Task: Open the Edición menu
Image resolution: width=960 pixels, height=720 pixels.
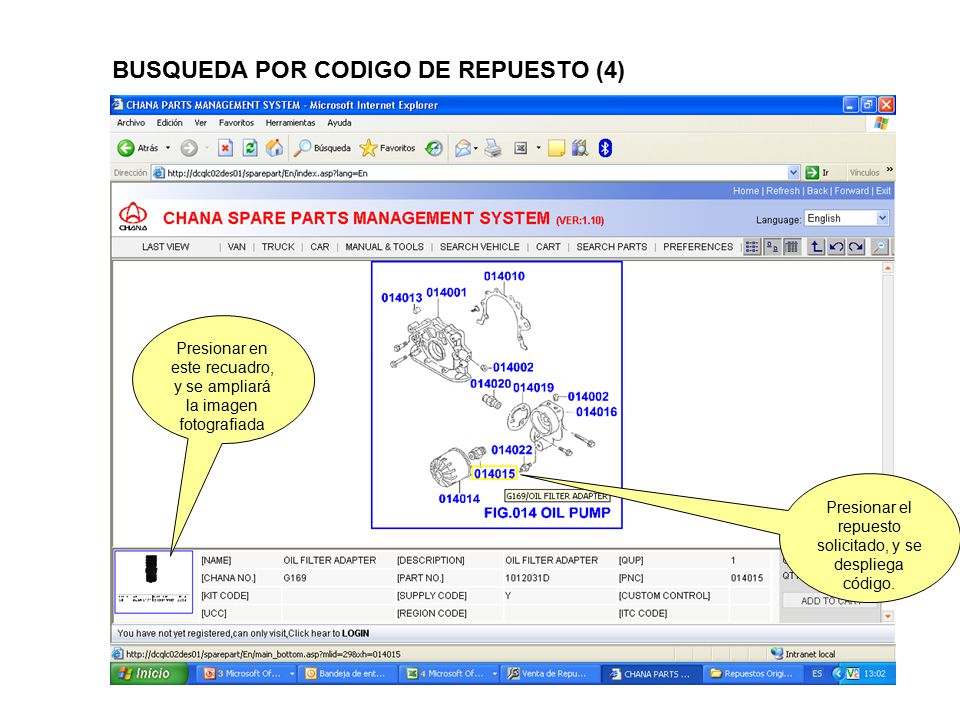Action: click(x=170, y=122)
